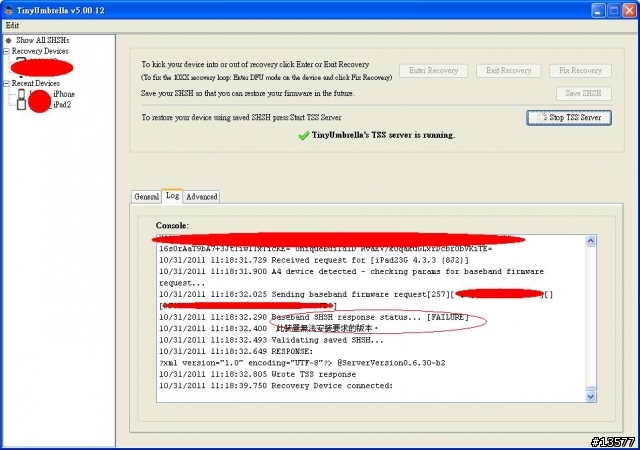Open the Edit menu

[12, 25]
